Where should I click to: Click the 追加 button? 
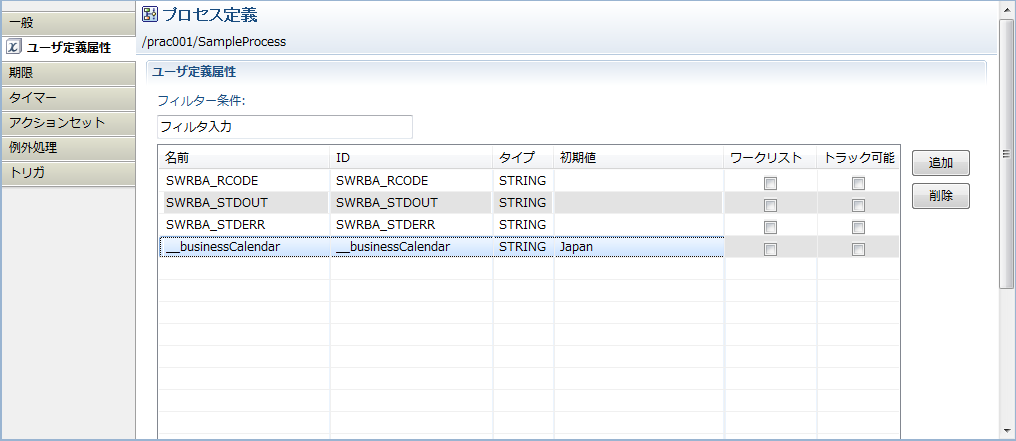click(940, 162)
